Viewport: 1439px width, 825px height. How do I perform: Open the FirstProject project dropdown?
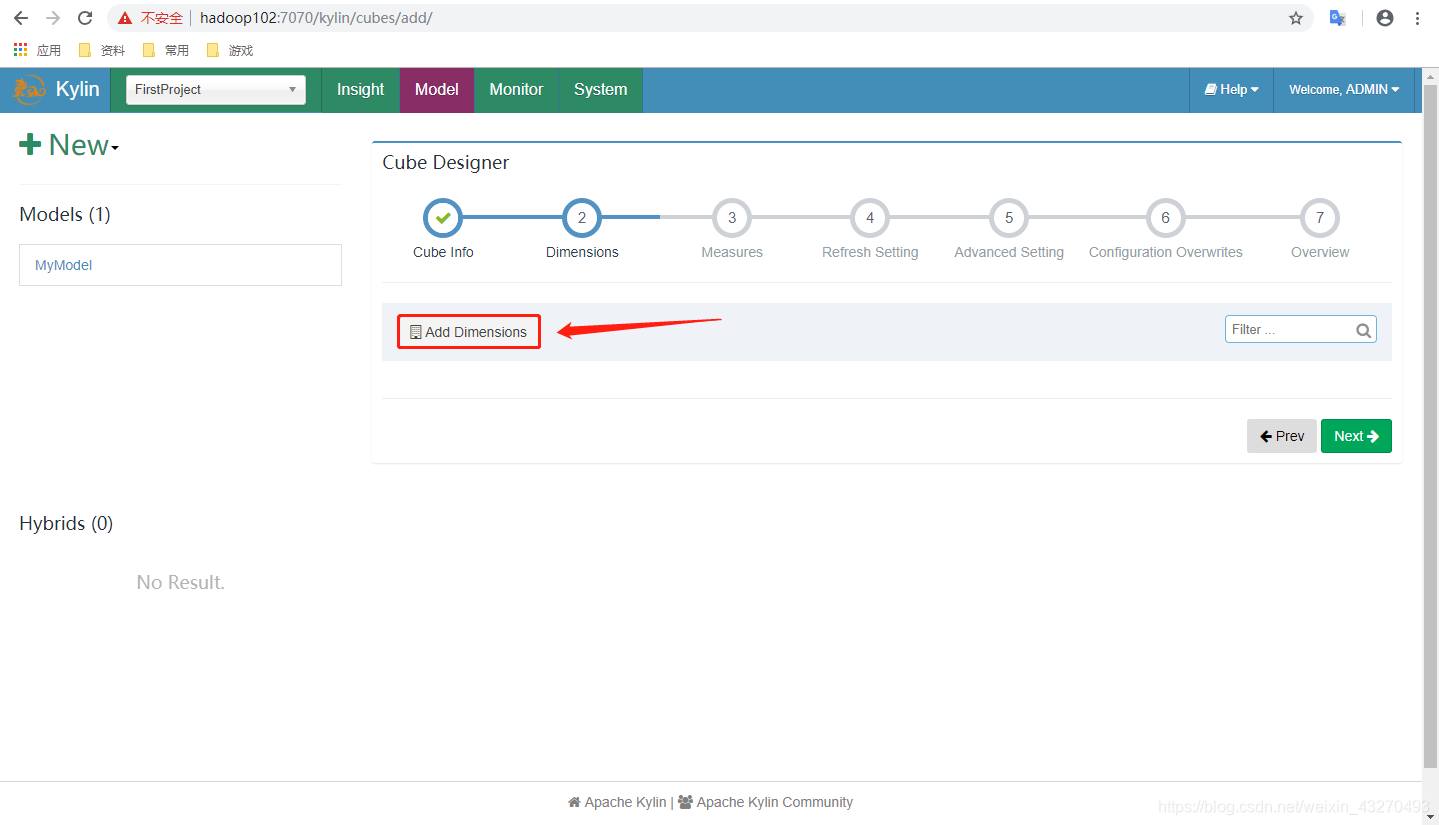coord(216,89)
